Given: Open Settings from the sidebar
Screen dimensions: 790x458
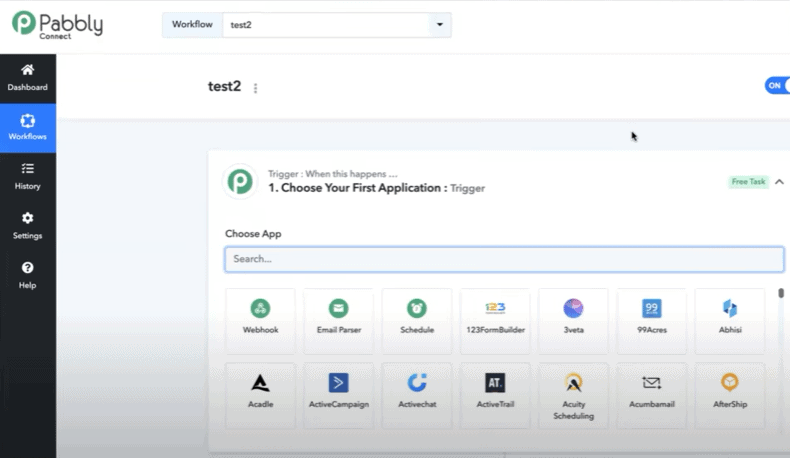Looking at the screenshot, I should 28,226.
